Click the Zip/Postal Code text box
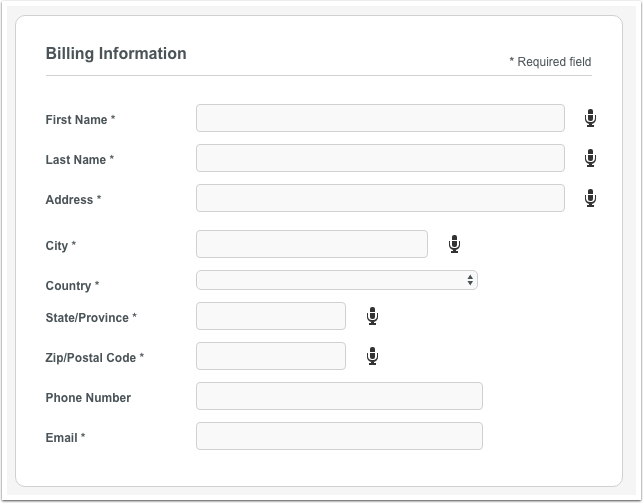 pyautogui.click(x=271, y=356)
